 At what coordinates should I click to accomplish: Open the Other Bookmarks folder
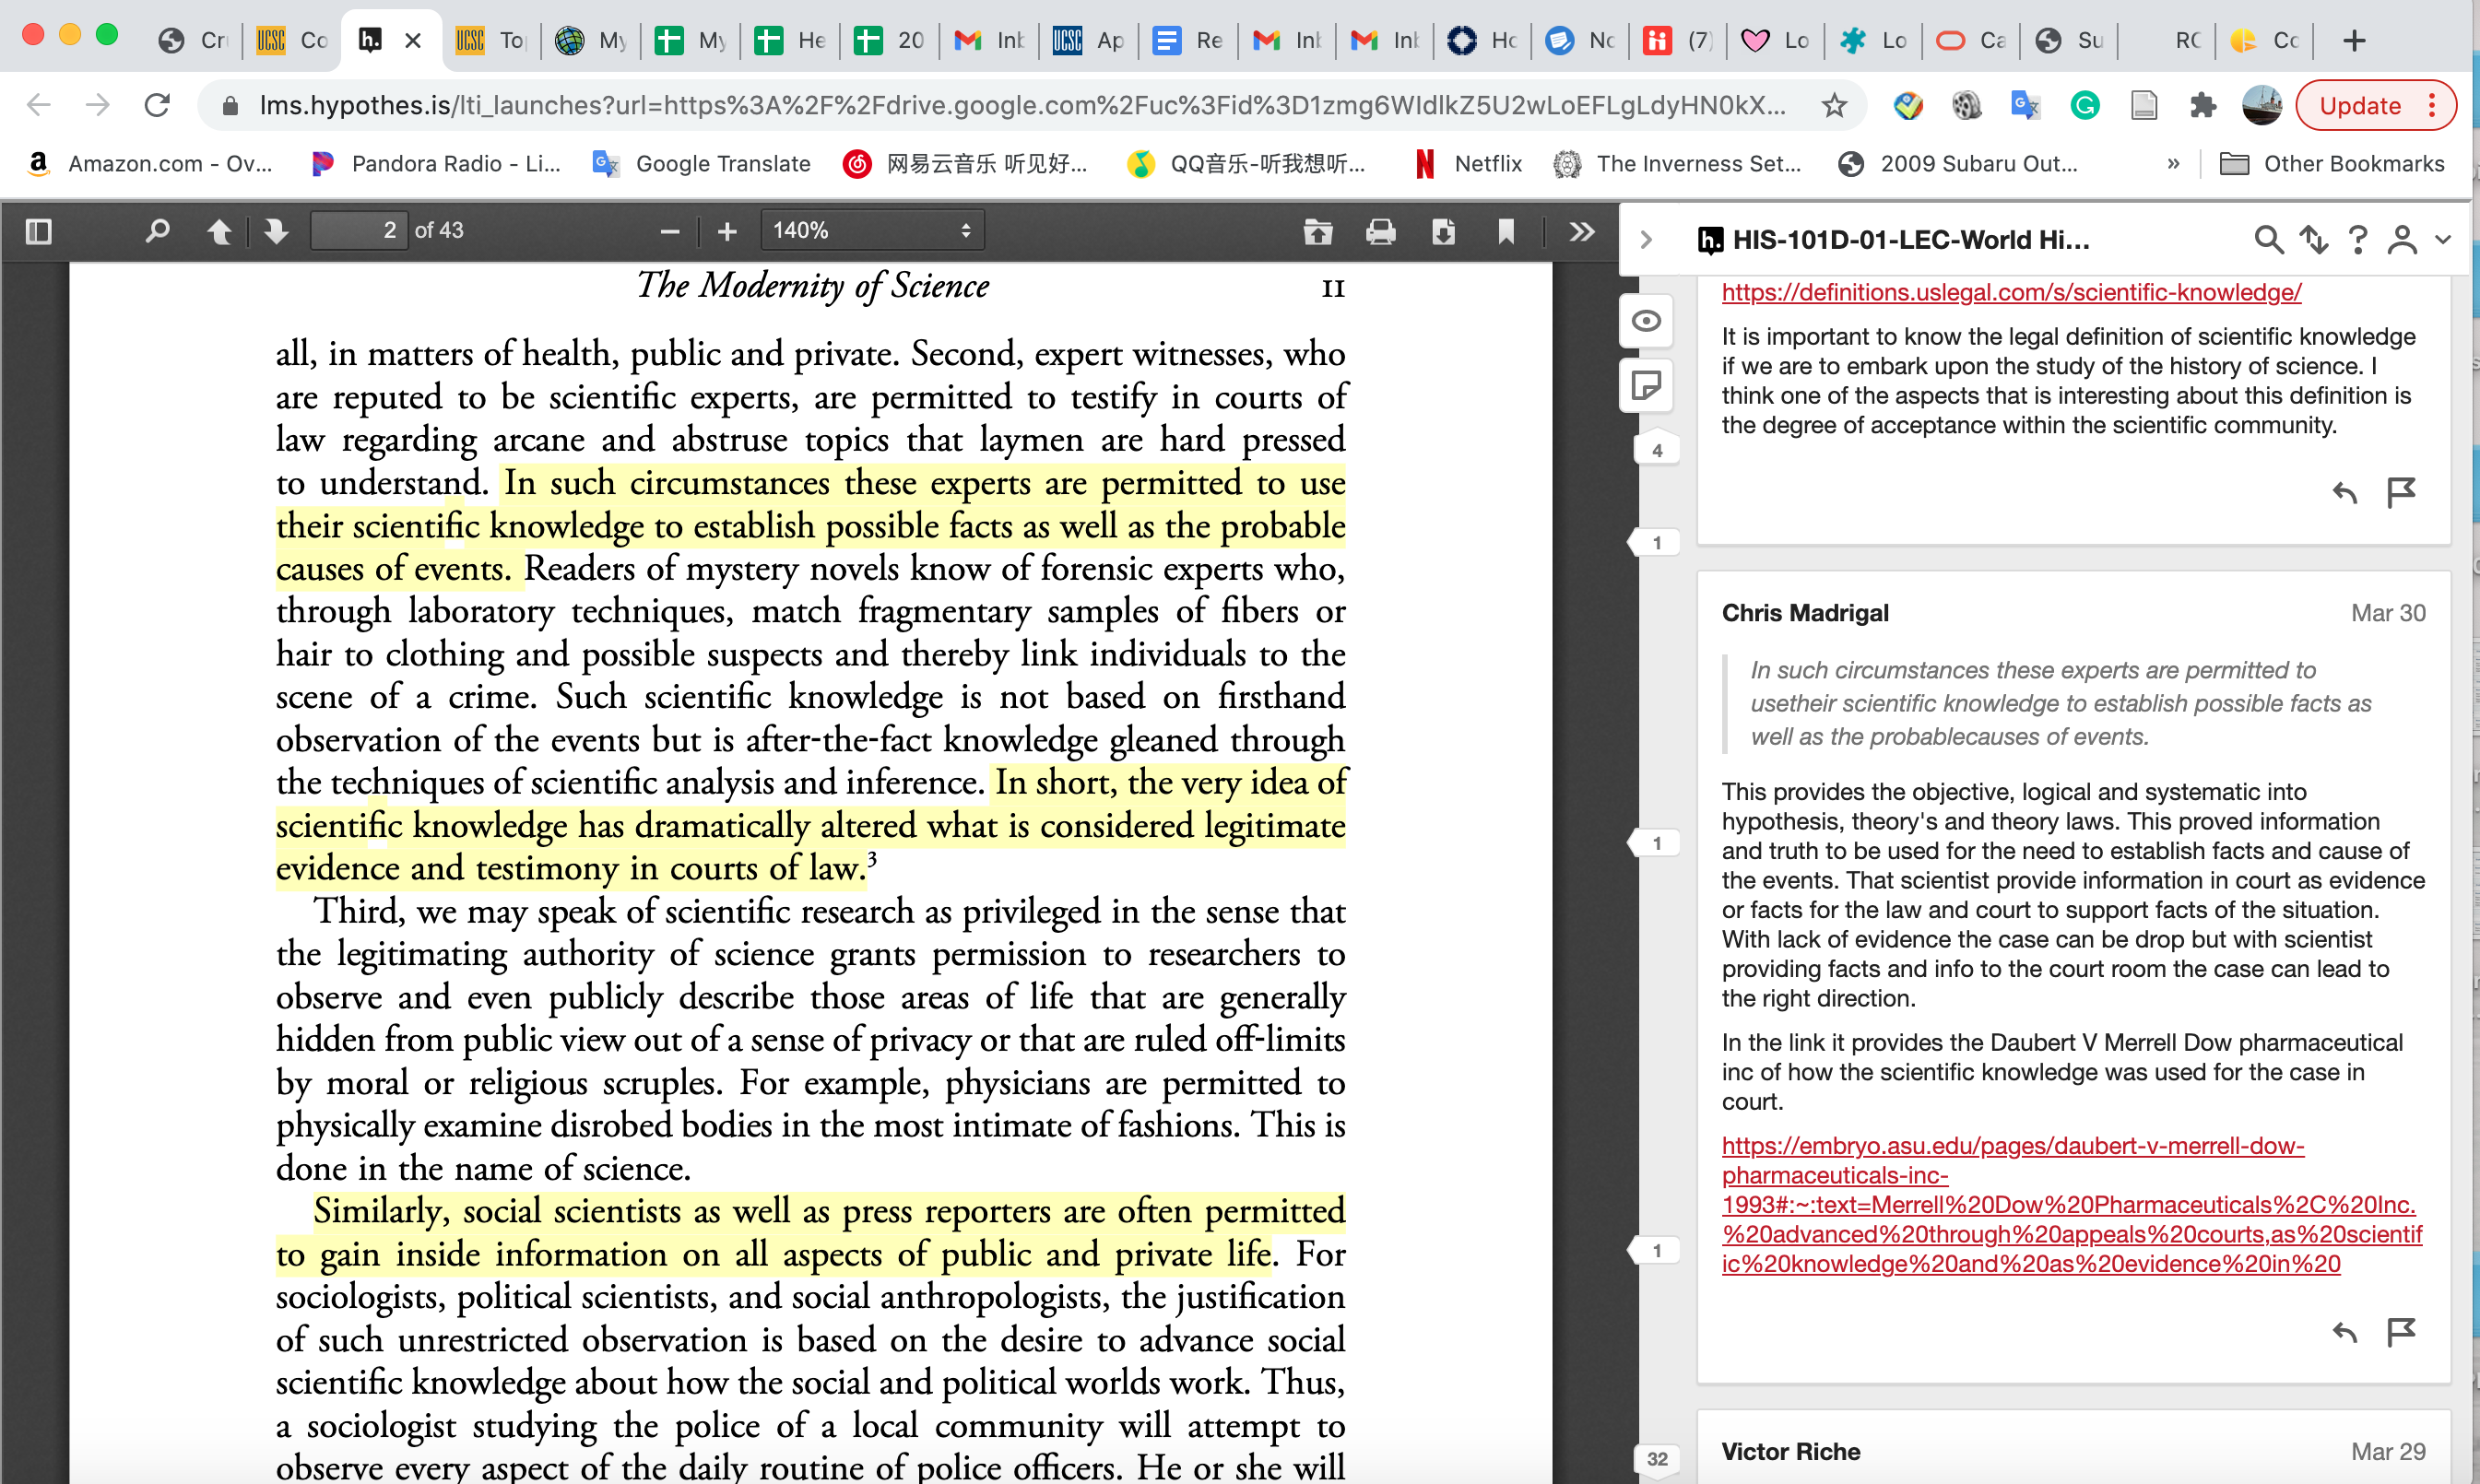pyautogui.click(x=2332, y=164)
